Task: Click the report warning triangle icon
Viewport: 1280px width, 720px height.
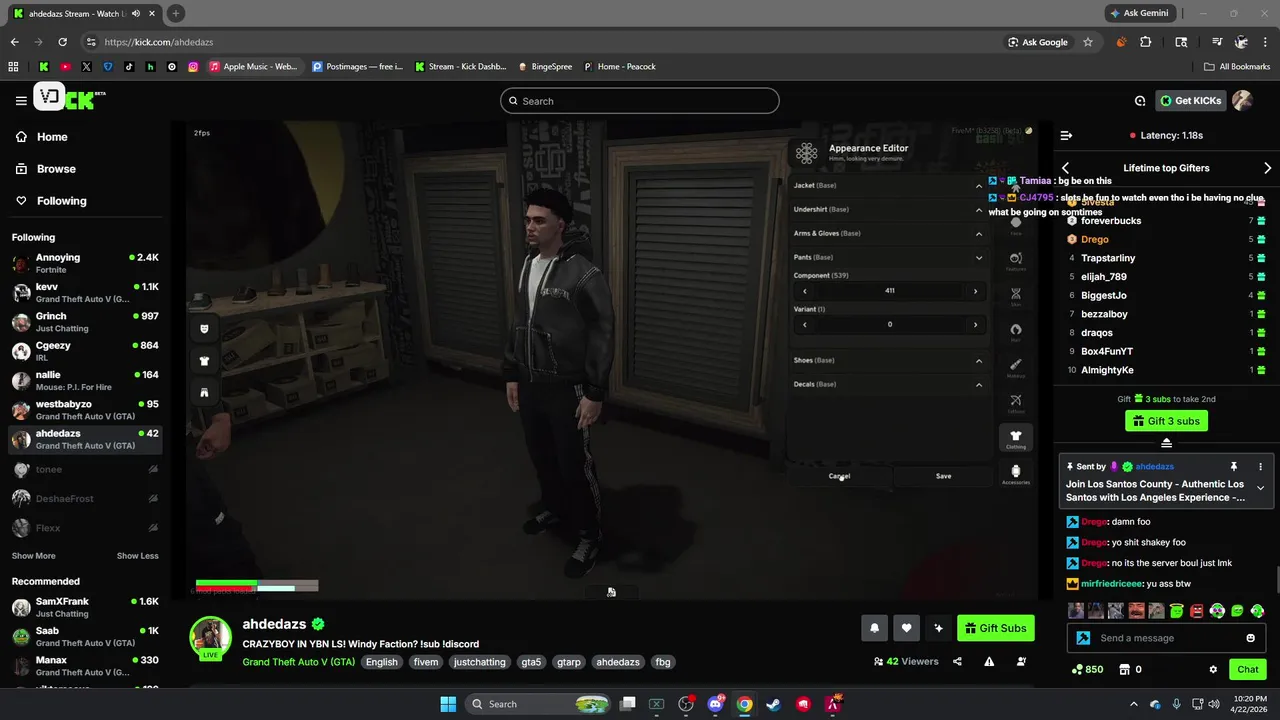Action: (x=989, y=661)
